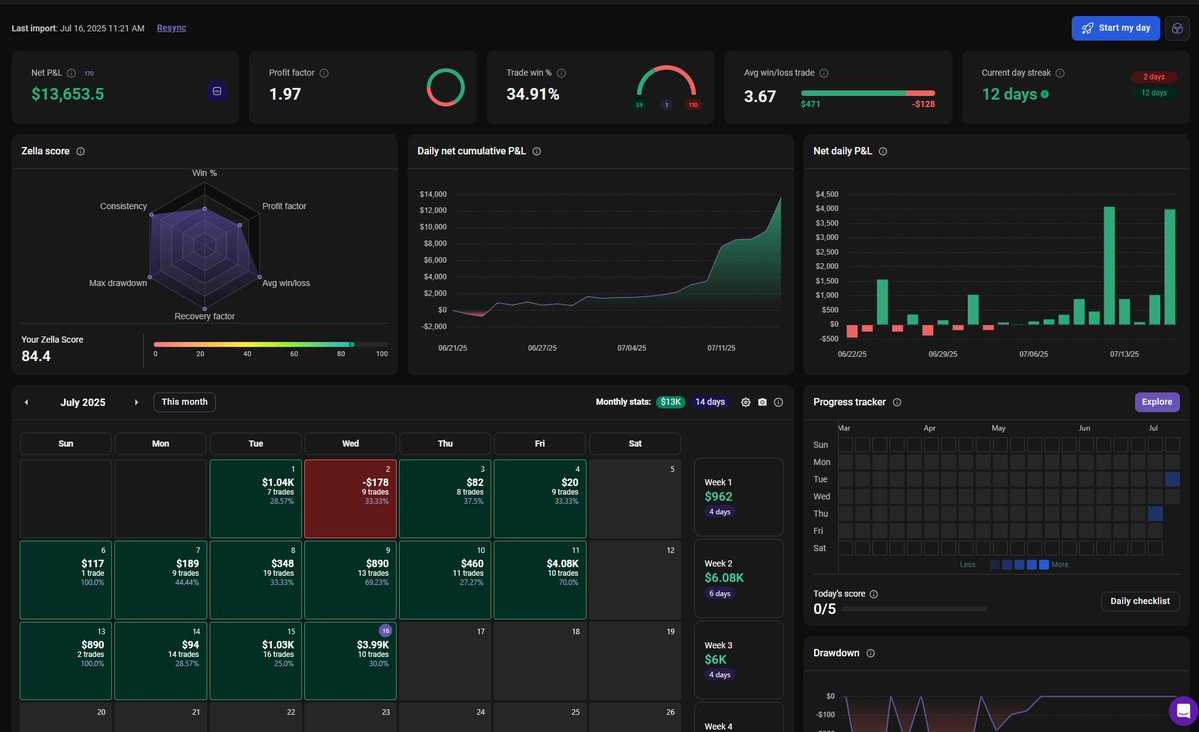The height and width of the screenshot is (732, 1199).
Task: Open the Daily checklist button
Action: tap(1140, 601)
